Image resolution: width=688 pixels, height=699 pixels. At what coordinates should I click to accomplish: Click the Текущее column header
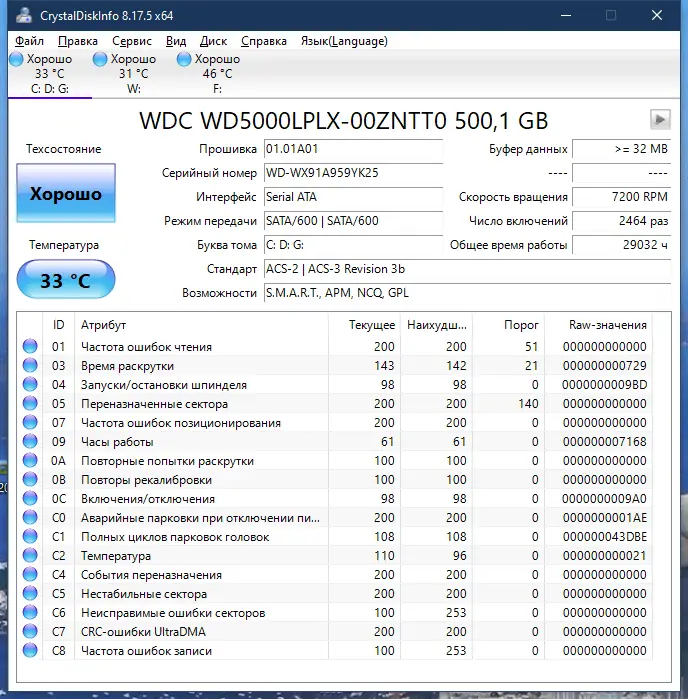pos(364,325)
